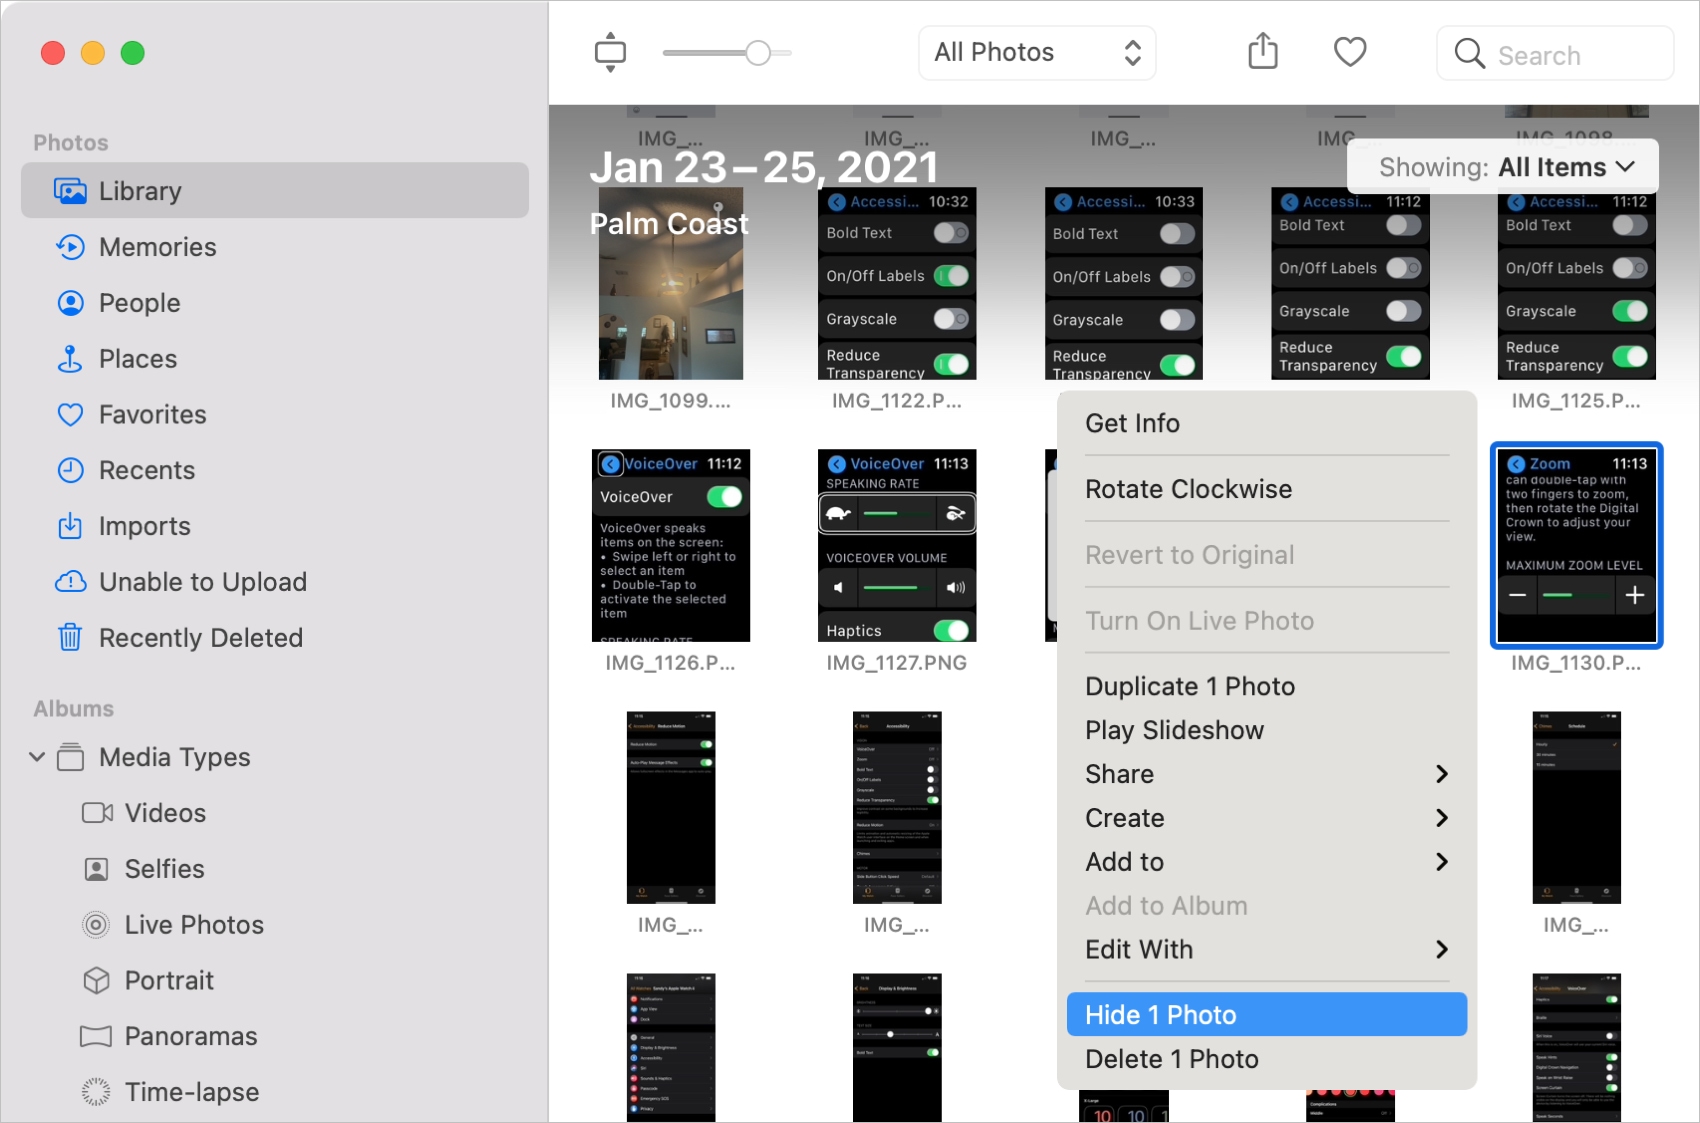This screenshot has height=1123, width=1700.
Task: Choose Duplicate 1 Photo
Action: (1267, 686)
